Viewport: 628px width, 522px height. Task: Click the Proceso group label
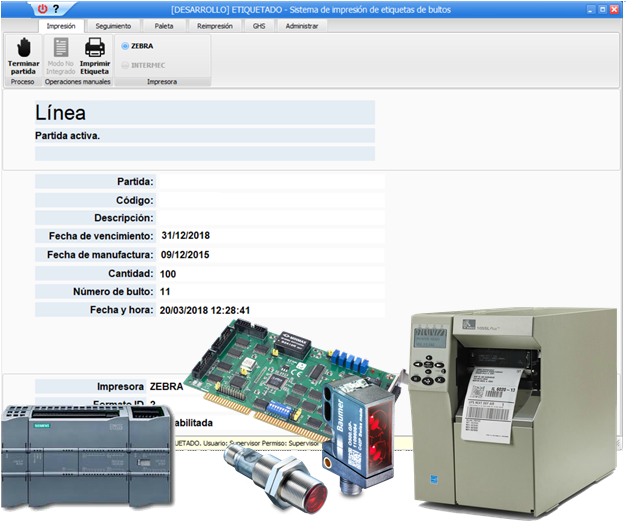(x=22, y=82)
